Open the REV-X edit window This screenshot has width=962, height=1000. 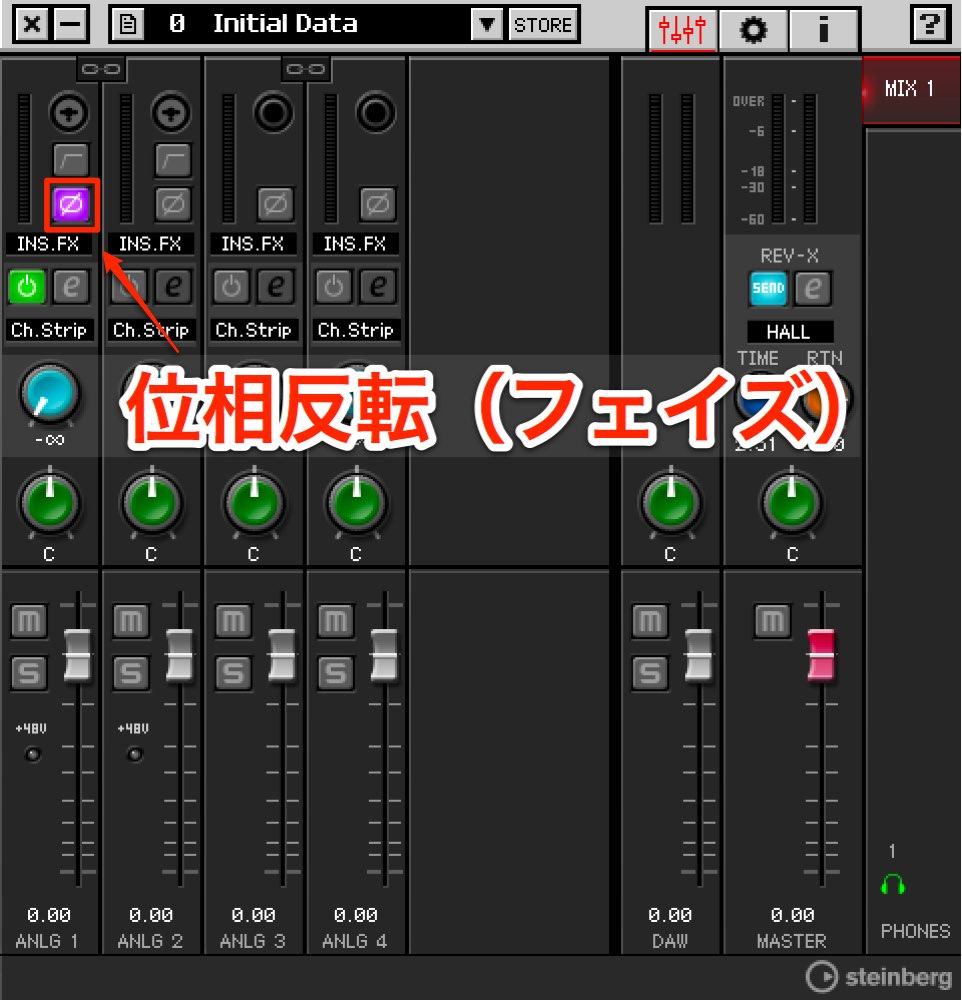click(x=813, y=288)
